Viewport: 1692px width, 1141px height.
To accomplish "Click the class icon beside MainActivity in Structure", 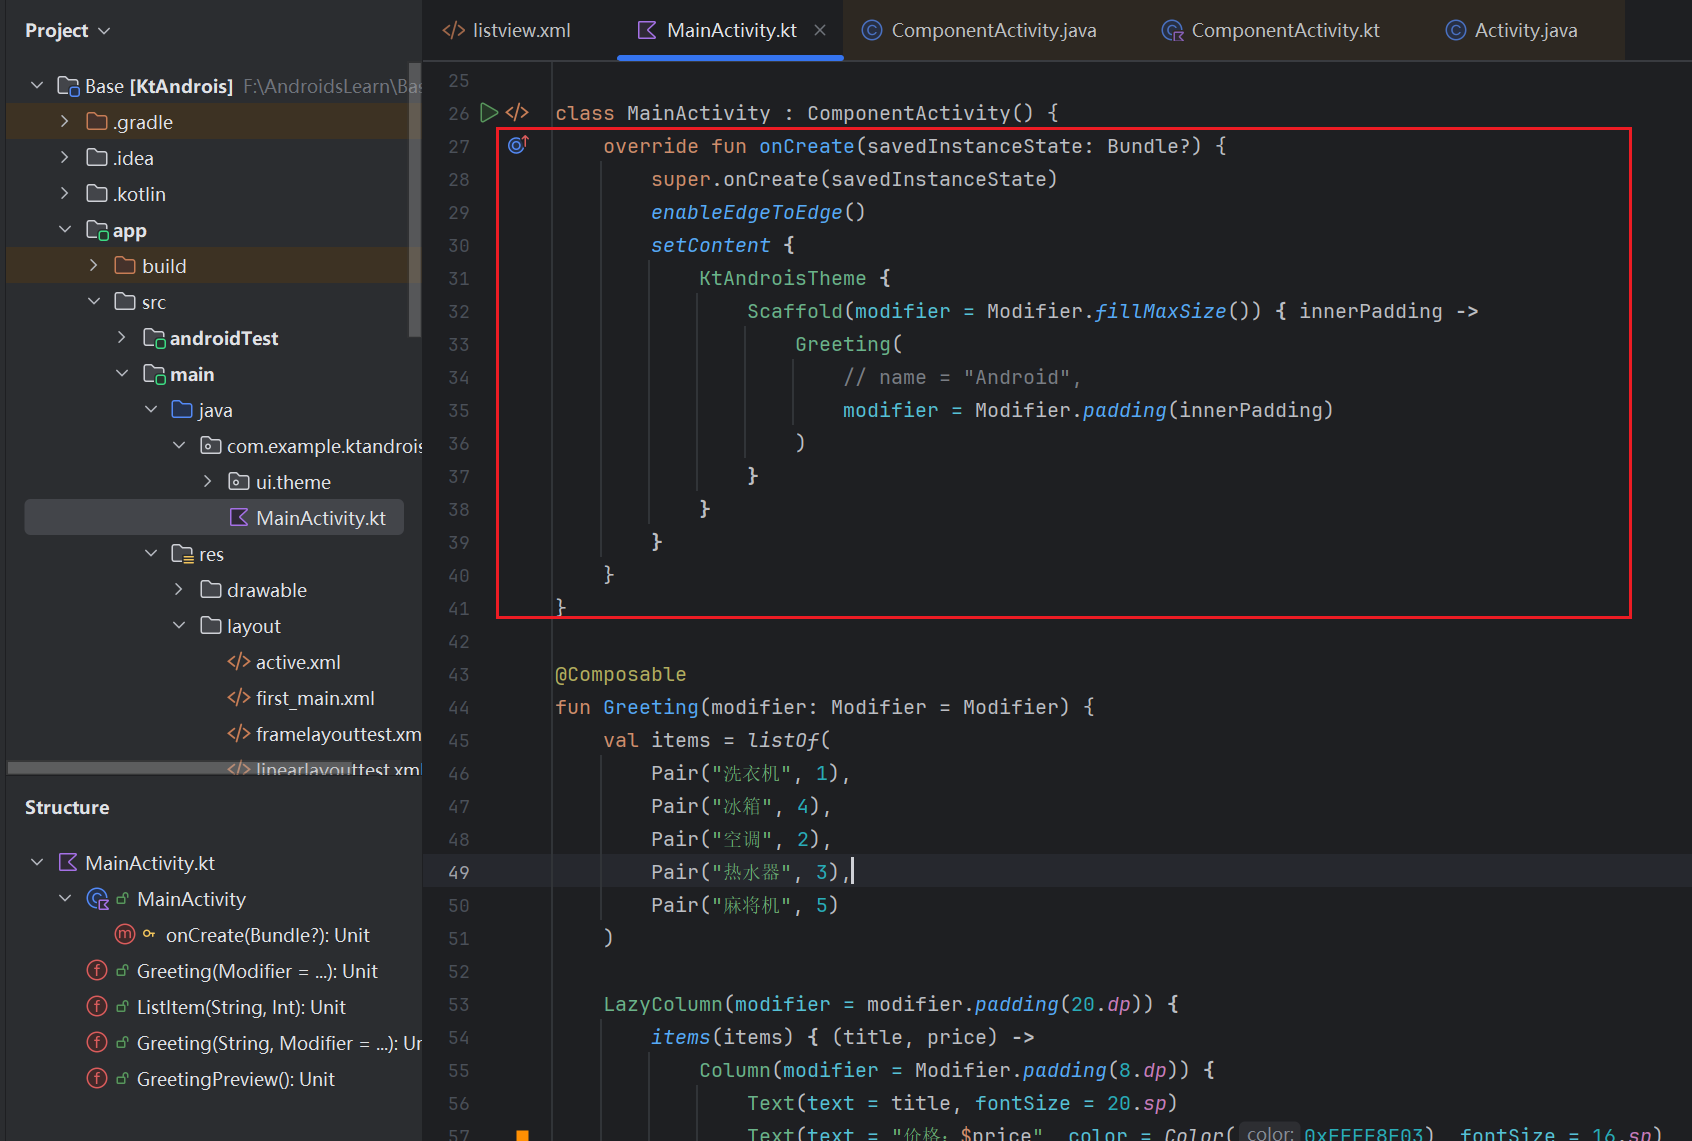I will (98, 899).
